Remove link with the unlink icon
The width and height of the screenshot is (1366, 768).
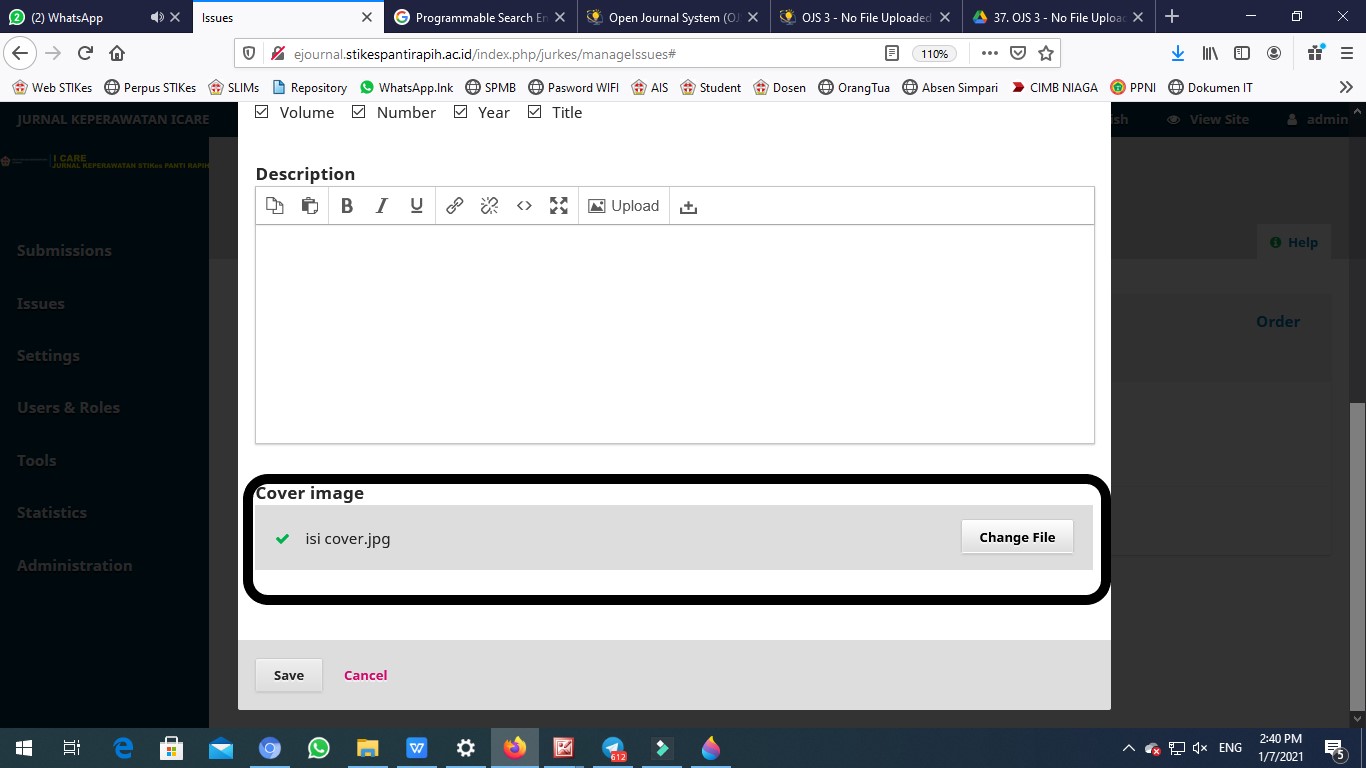[x=489, y=206]
